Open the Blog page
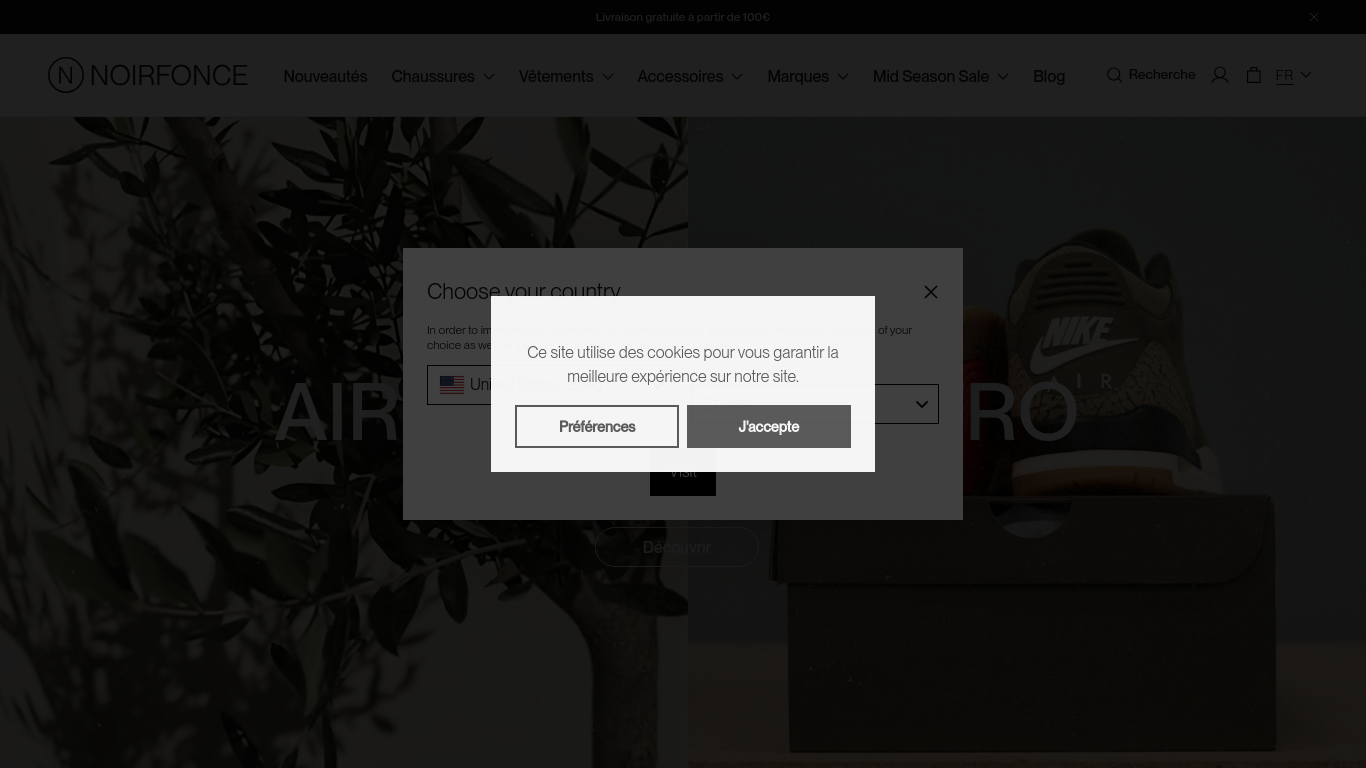This screenshot has height=768, width=1366. [1049, 76]
